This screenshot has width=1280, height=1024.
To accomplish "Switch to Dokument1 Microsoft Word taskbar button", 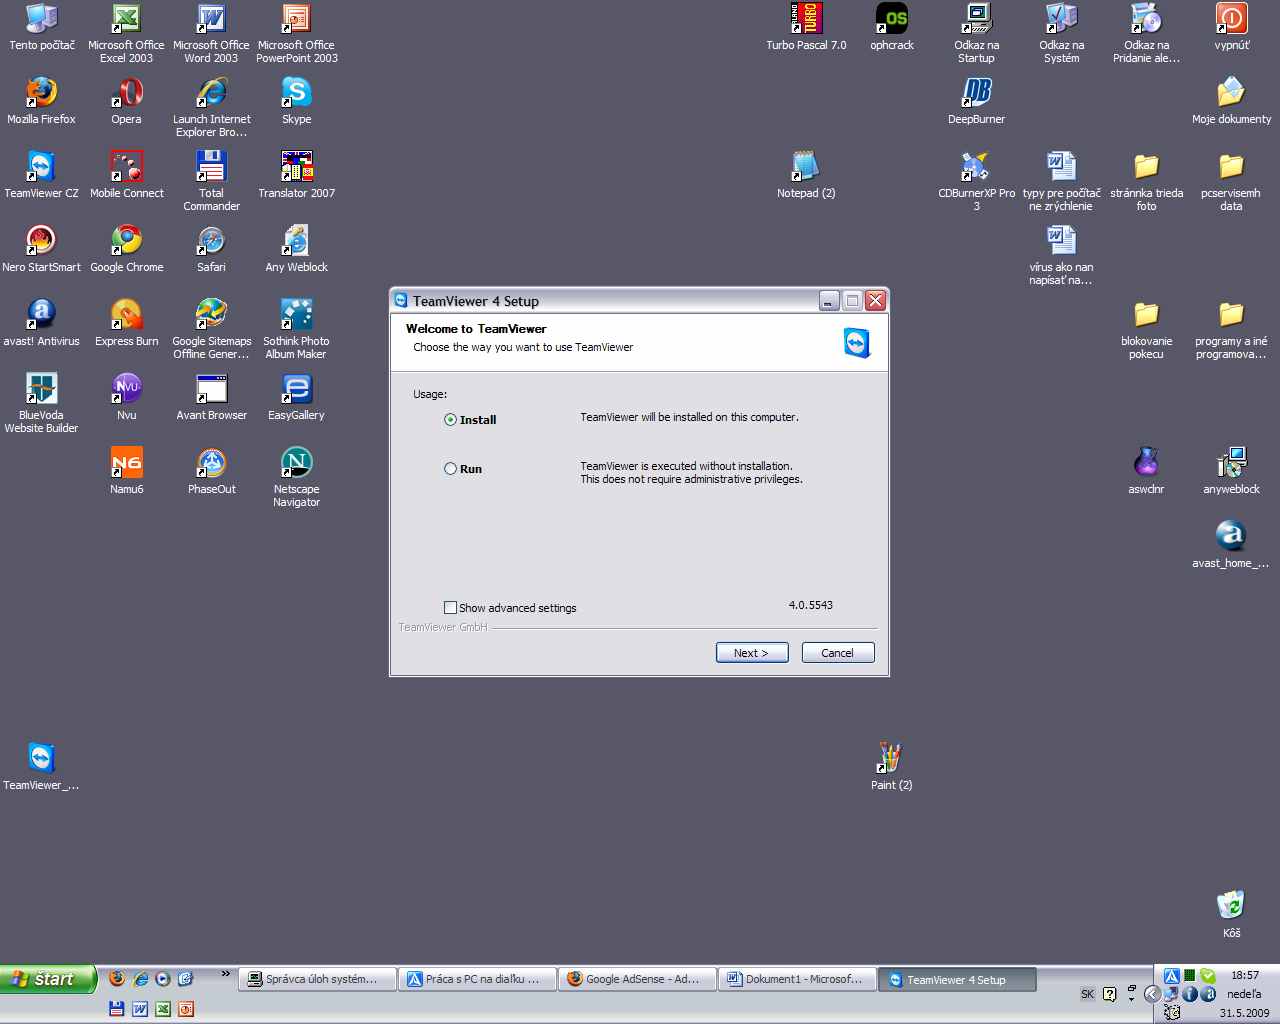I will (796, 980).
